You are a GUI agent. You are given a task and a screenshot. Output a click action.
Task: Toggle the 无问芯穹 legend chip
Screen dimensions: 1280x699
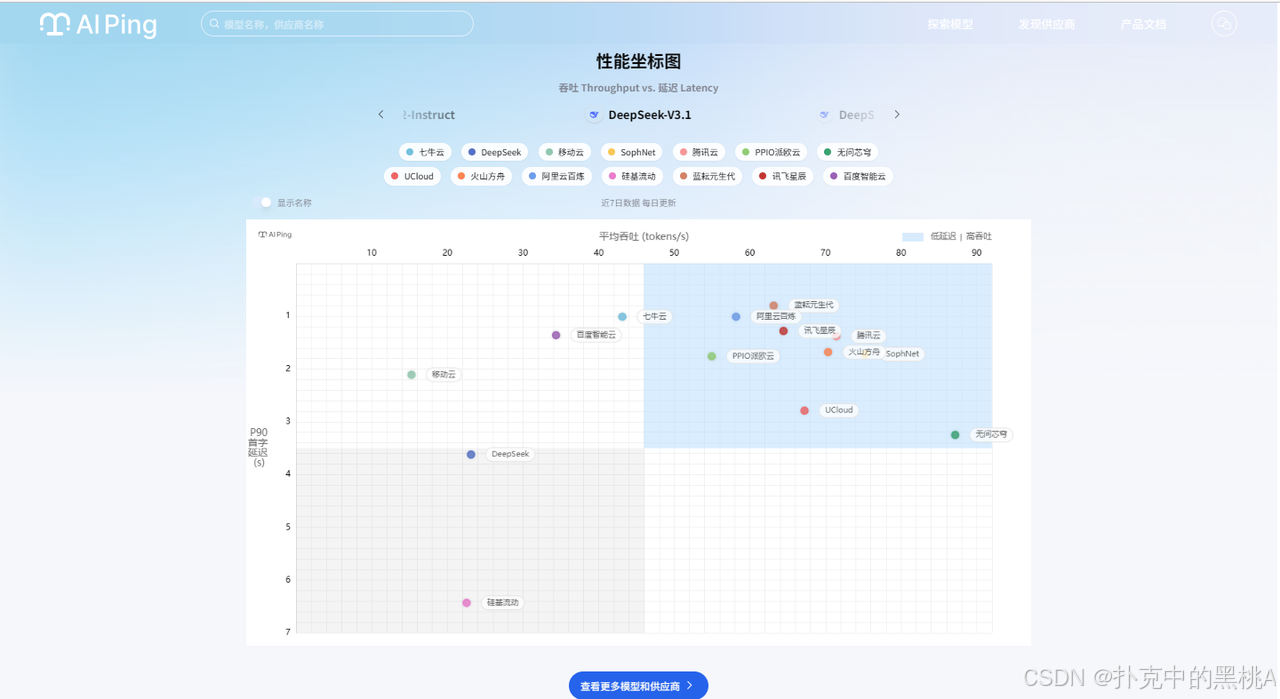(x=848, y=152)
